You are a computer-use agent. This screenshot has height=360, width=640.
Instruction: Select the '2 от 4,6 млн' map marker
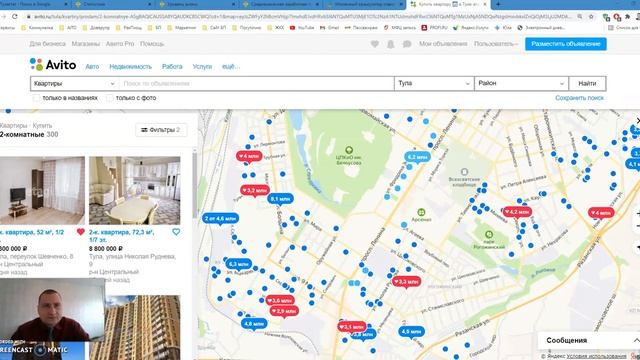tap(220, 218)
